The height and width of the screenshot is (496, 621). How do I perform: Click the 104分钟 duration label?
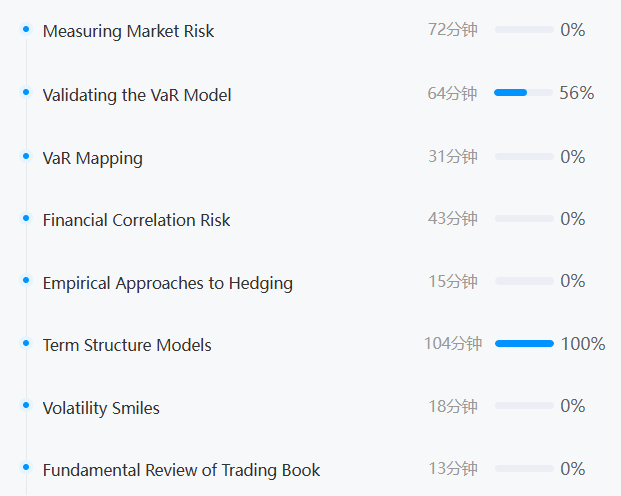452,344
